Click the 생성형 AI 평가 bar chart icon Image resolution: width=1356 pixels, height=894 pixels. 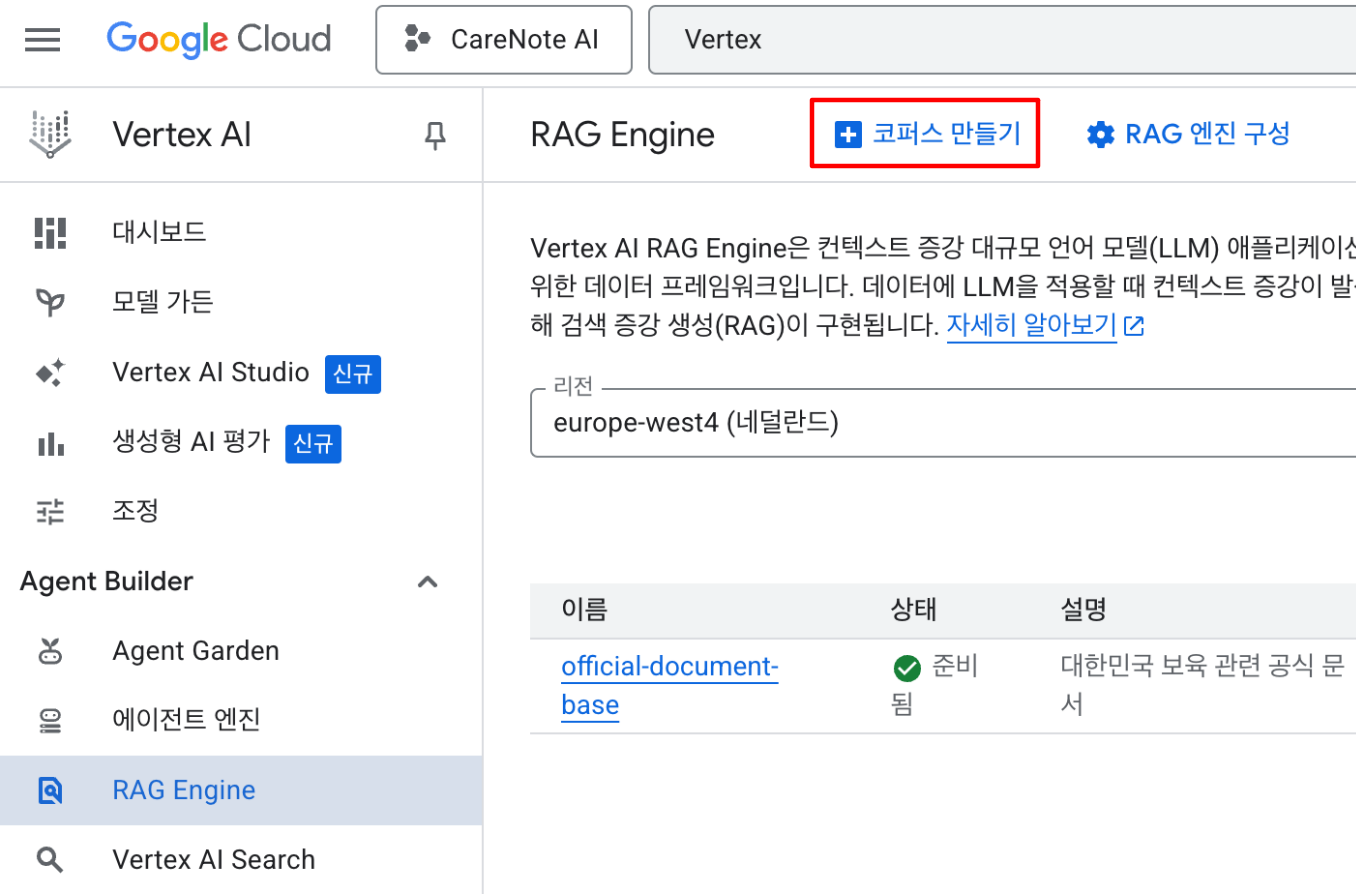coord(50,443)
